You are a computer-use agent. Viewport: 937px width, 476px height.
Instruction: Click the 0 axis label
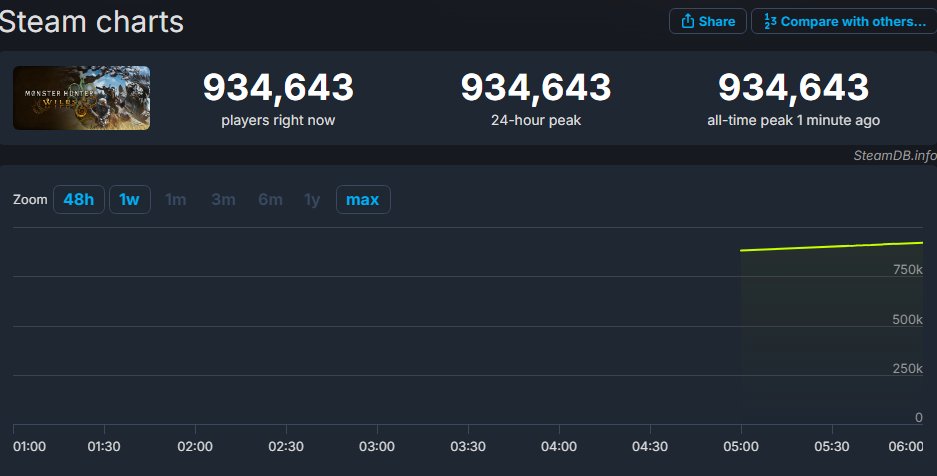point(919,417)
